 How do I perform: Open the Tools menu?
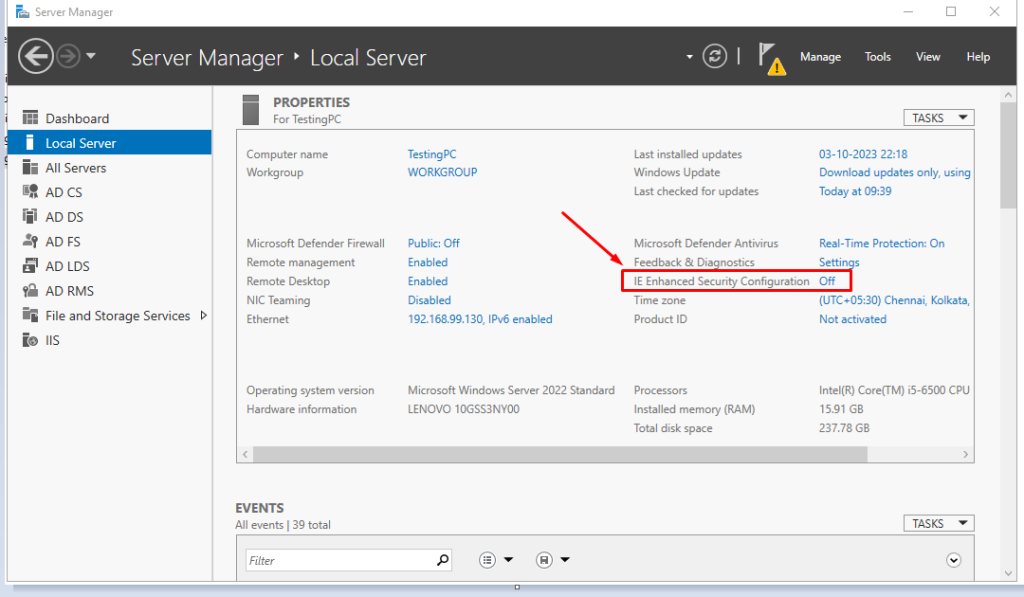point(878,57)
